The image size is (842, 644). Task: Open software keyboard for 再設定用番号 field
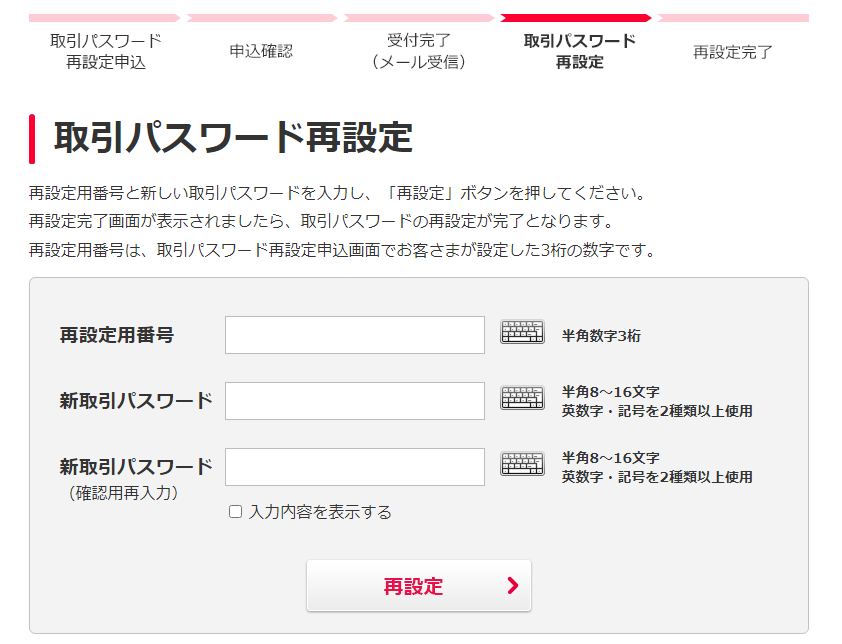(522, 333)
